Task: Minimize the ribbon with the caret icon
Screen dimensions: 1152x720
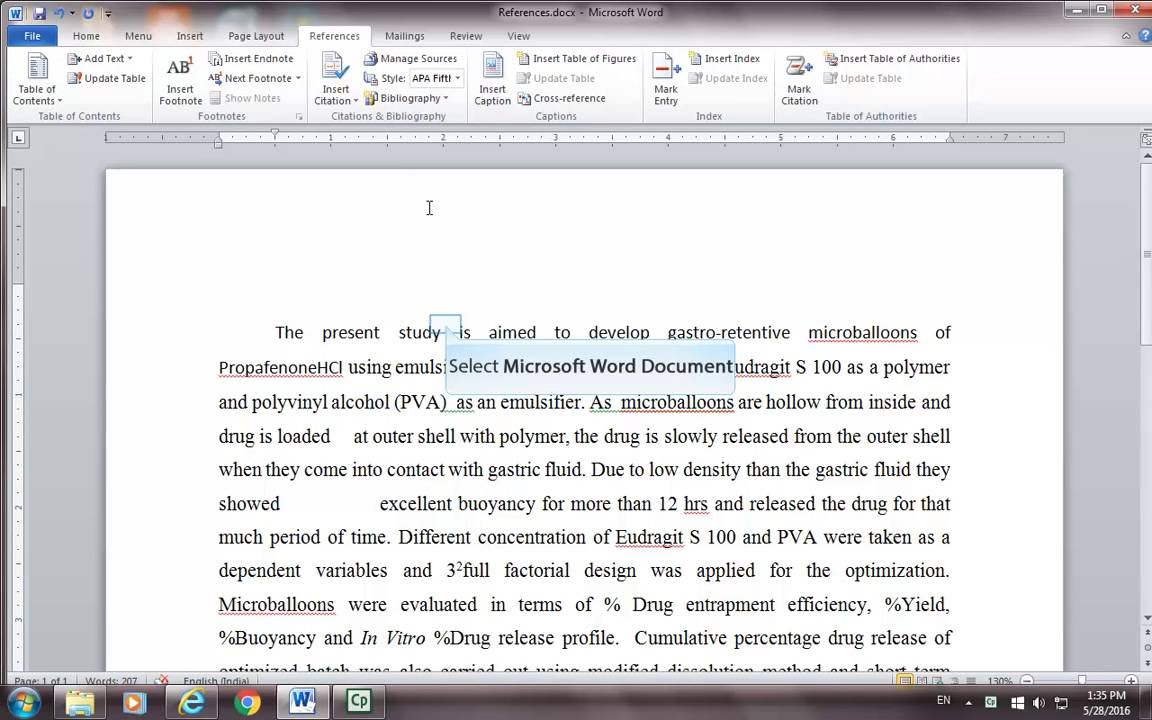Action: 1126,35
